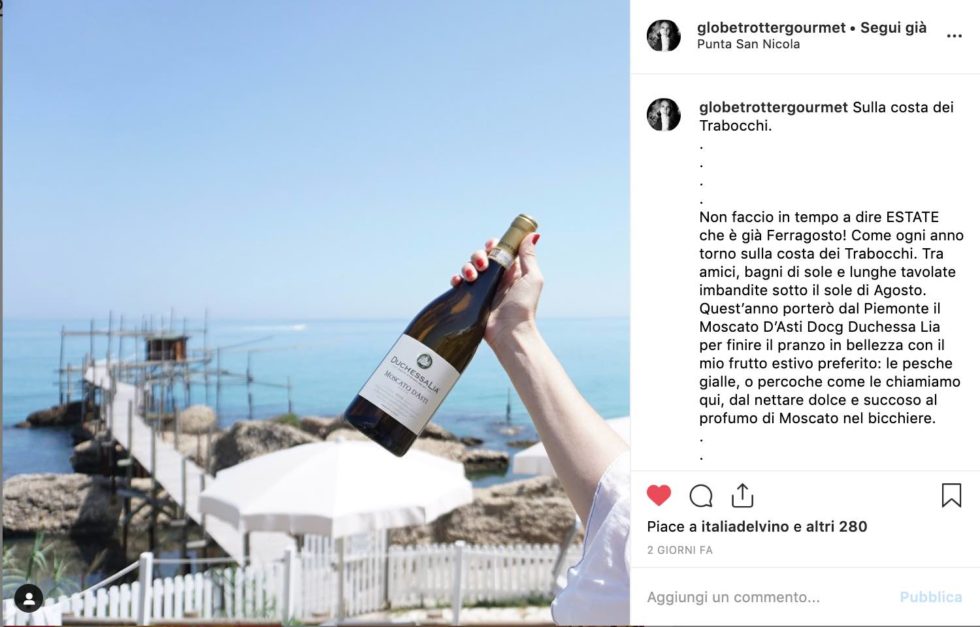Open the 2 GIORNI FA timestamp
980x627 pixels.
(679, 550)
